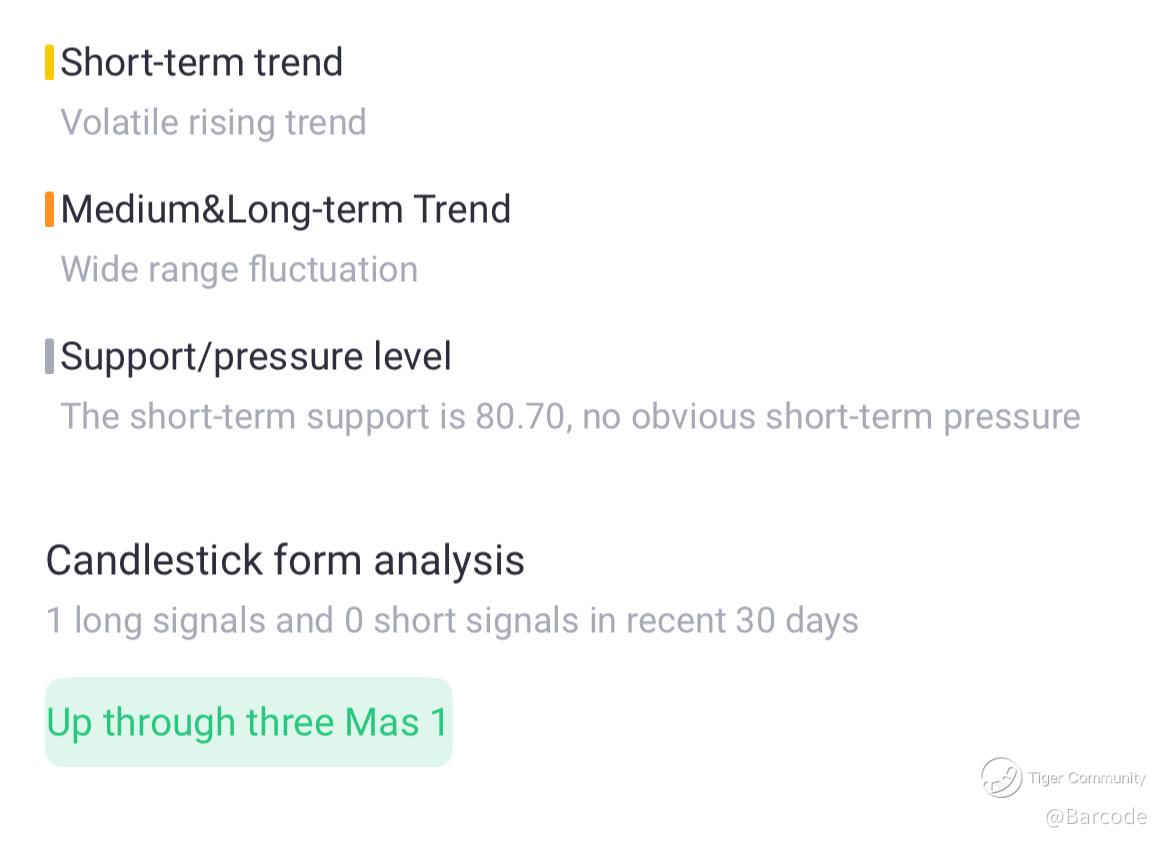Viewport: 1170px width, 843px height.
Task: Click the gray marker beside Support/pressure level
Action: [x=49, y=357]
